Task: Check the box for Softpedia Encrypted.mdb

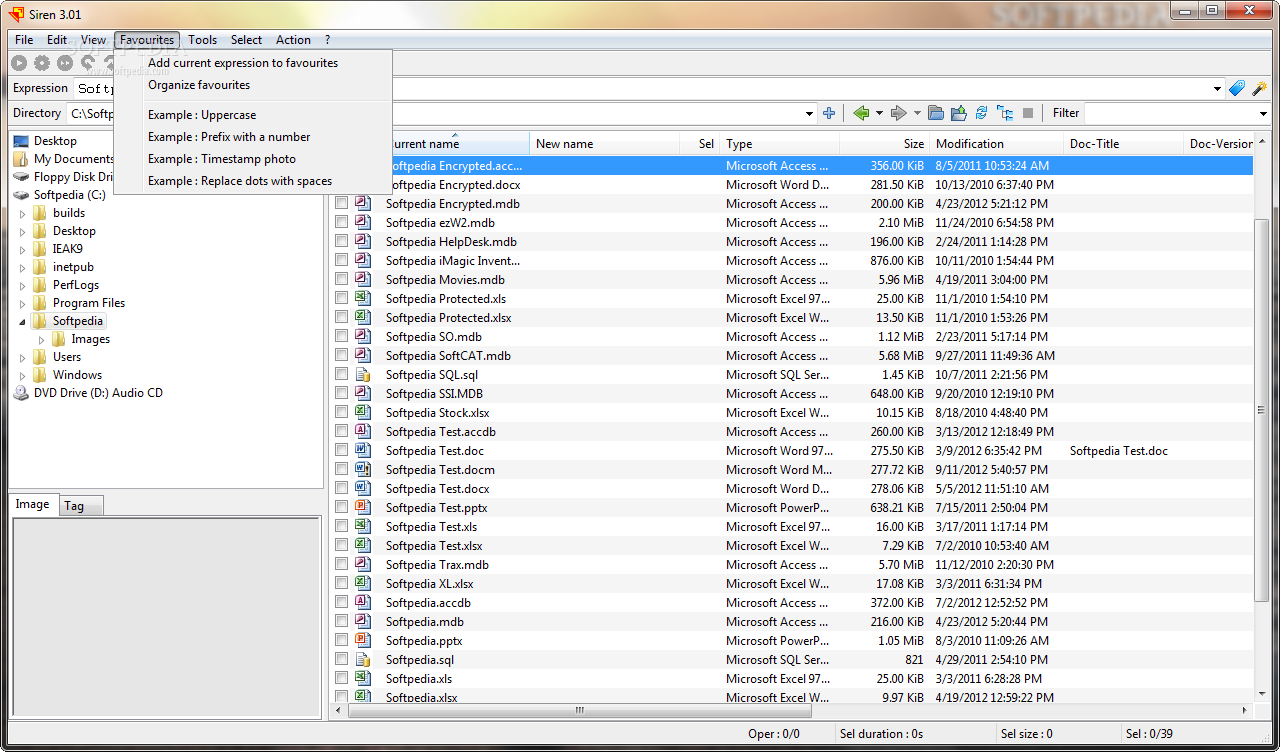Action: (342, 203)
